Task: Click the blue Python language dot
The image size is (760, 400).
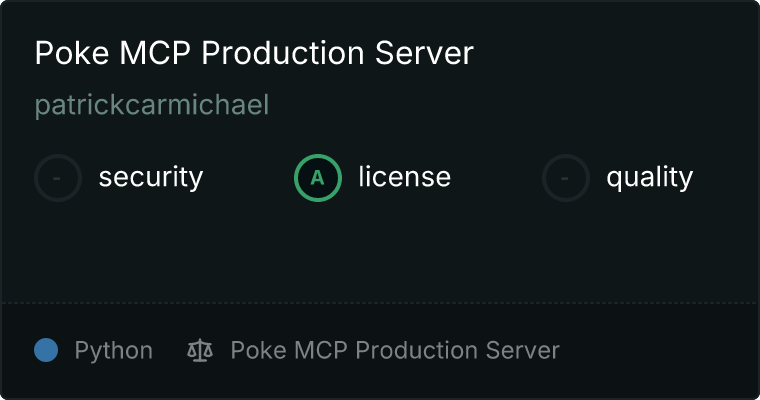Action: point(46,351)
